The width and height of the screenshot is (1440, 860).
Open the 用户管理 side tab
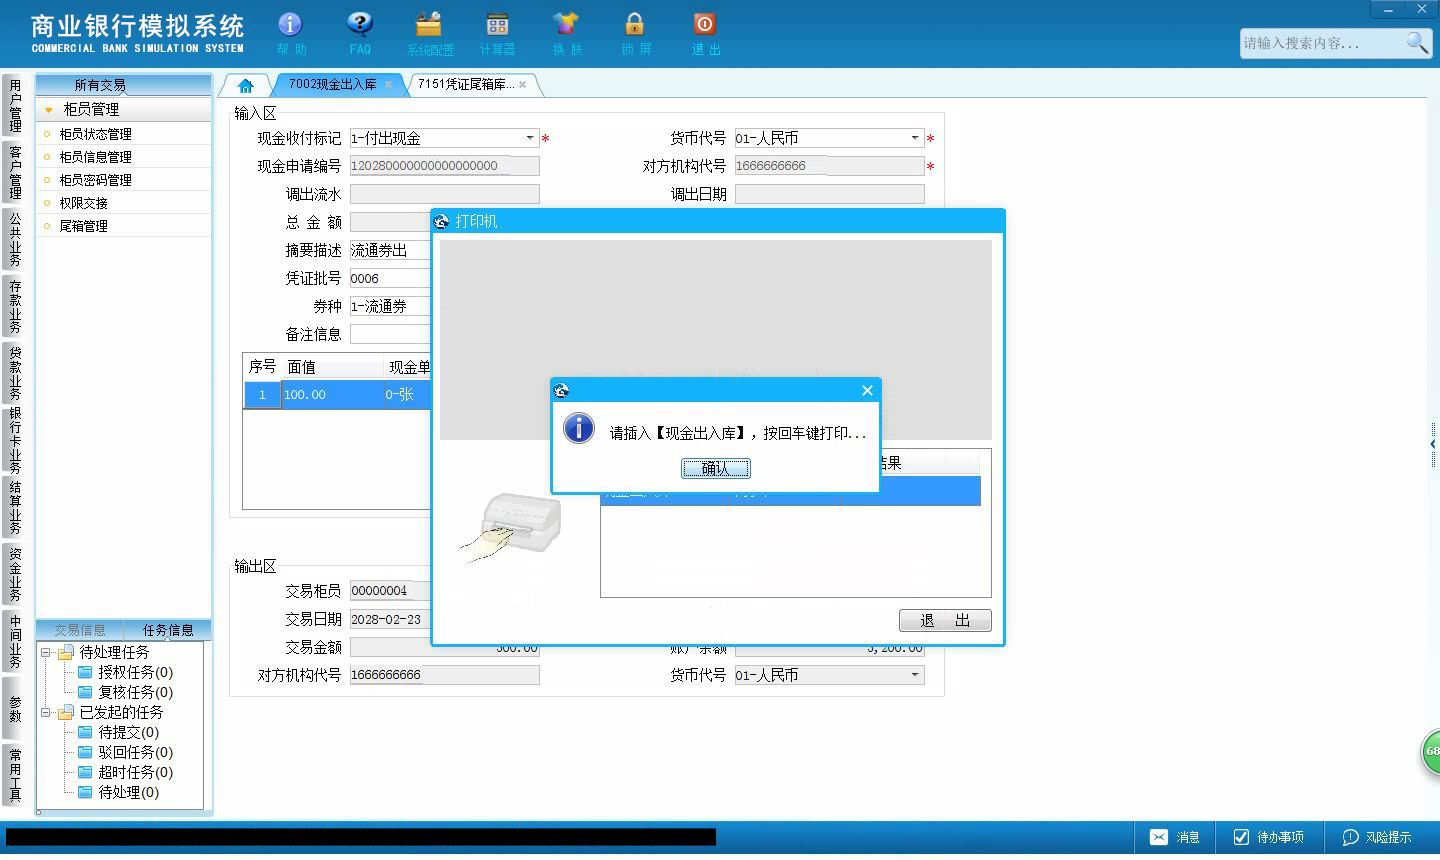[x=14, y=105]
